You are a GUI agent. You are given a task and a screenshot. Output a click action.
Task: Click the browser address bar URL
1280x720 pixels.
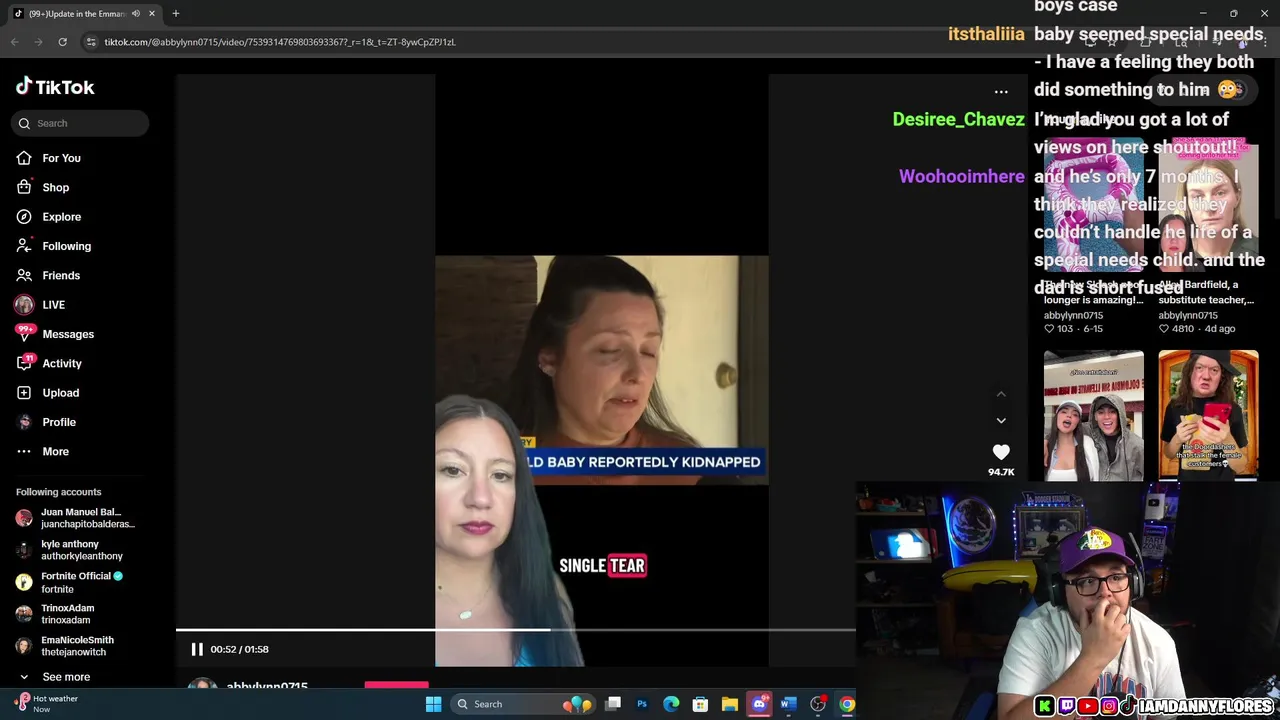tap(280, 42)
